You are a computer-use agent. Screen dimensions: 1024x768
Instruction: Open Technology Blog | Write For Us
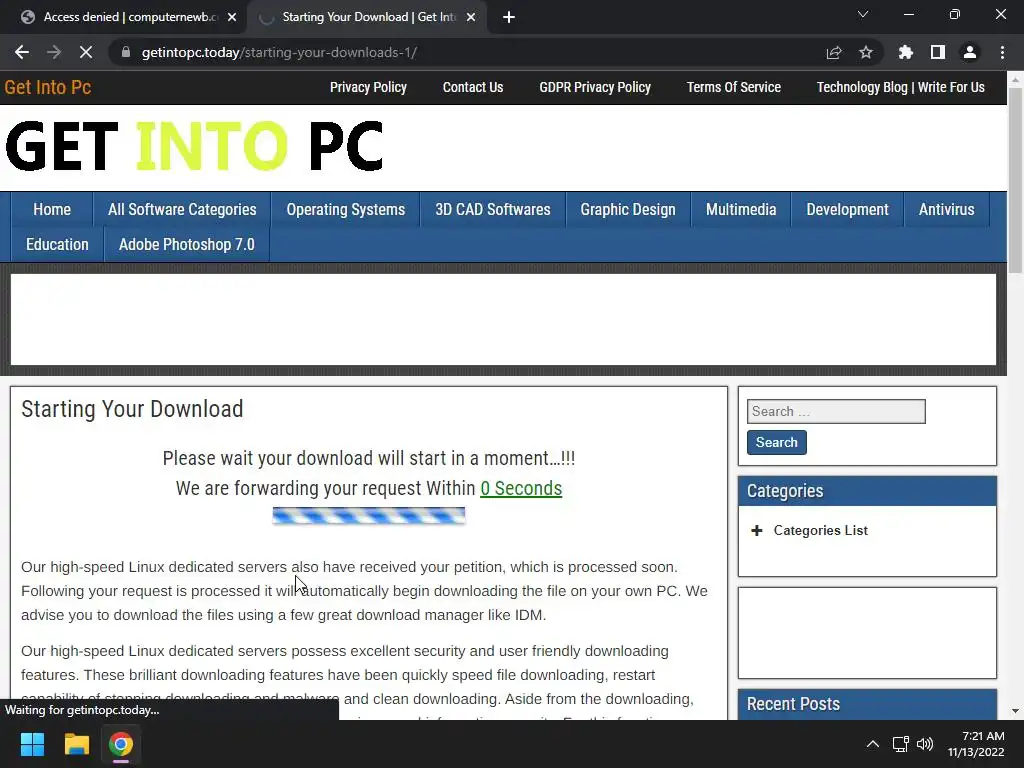pyautogui.click(x=901, y=87)
